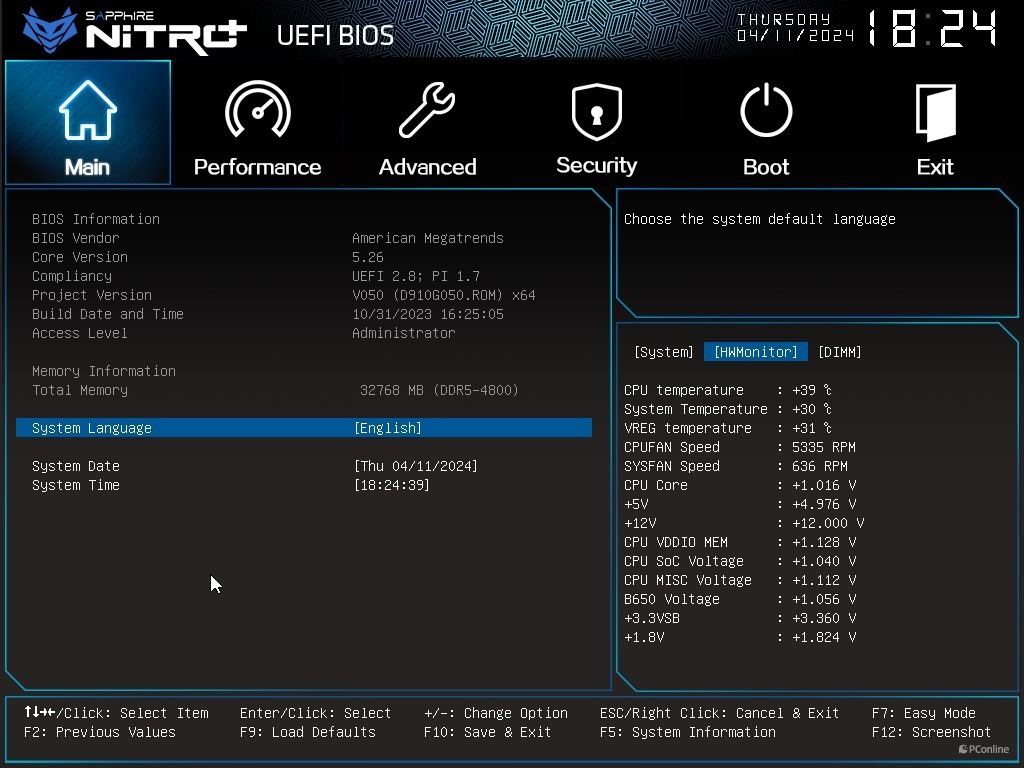Edit the System Date value field
Screen dimensions: 1024x768
tap(416, 466)
